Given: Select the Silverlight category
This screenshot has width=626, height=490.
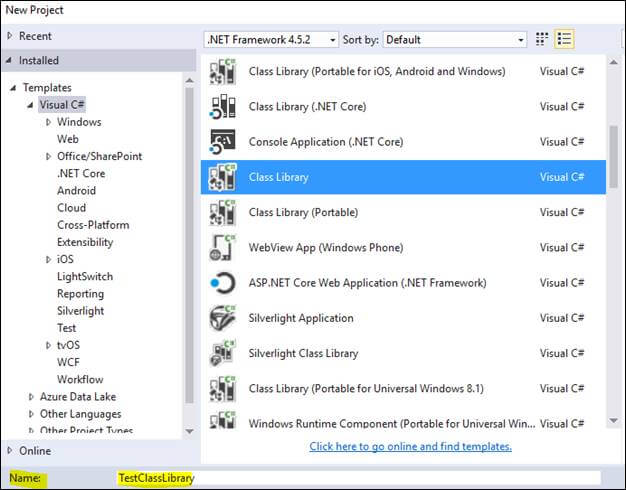Looking at the screenshot, I should tap(81, 311).
